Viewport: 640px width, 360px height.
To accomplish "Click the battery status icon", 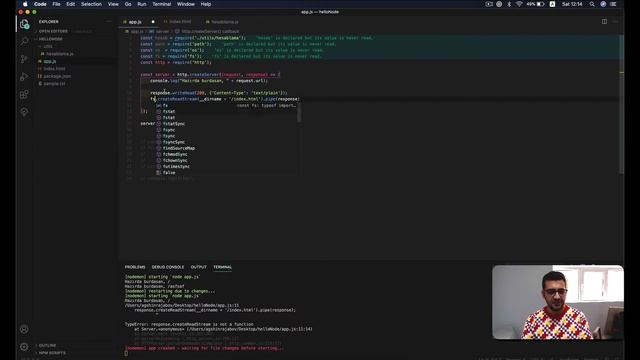I will pyautogui.click(x=540, y=4).
